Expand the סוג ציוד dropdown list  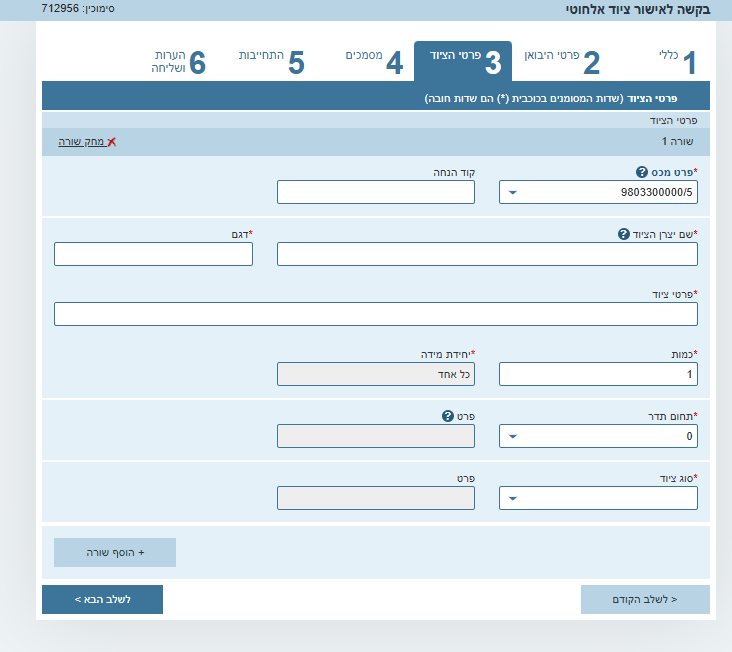tap(513, 498)
